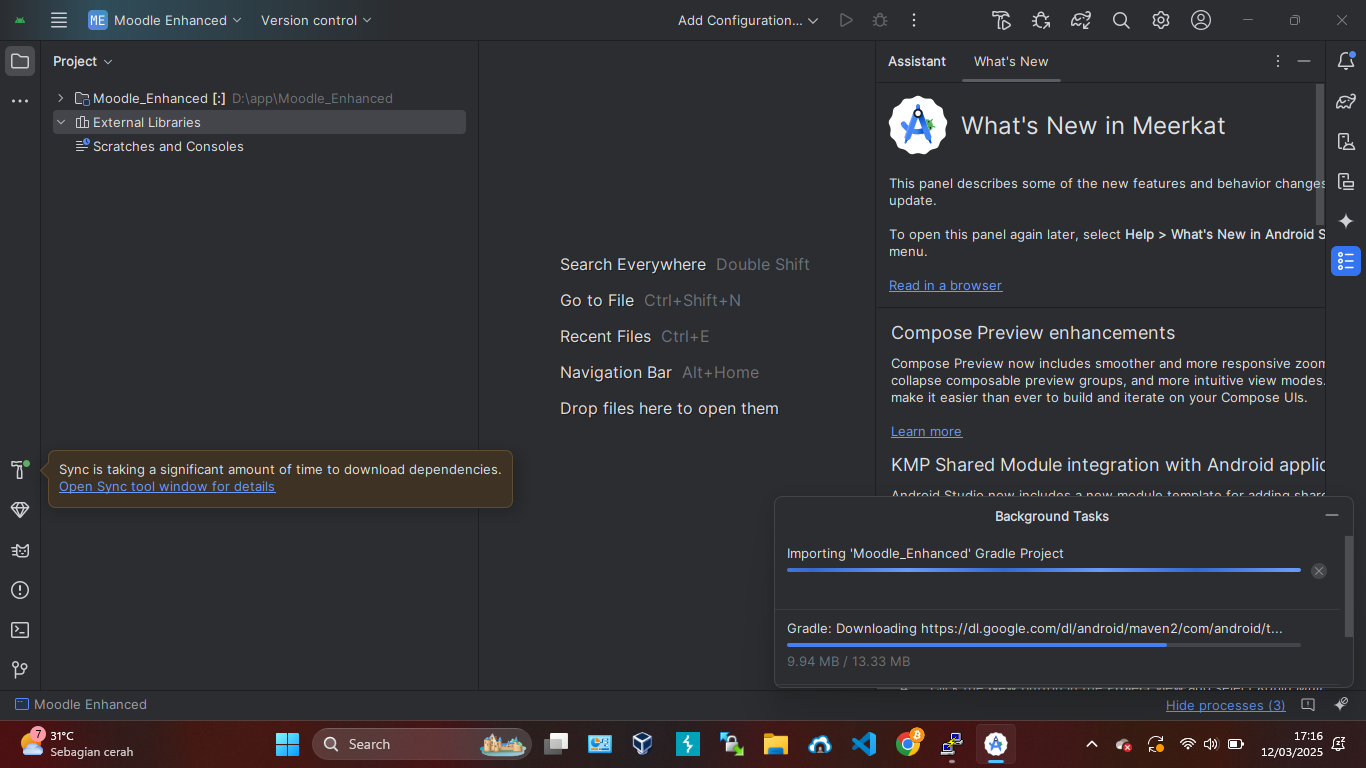Viewport: 1366px width, 768px height.
Task: Click Attach Debugger to Android Process icon
Action: coord(1041,20)
